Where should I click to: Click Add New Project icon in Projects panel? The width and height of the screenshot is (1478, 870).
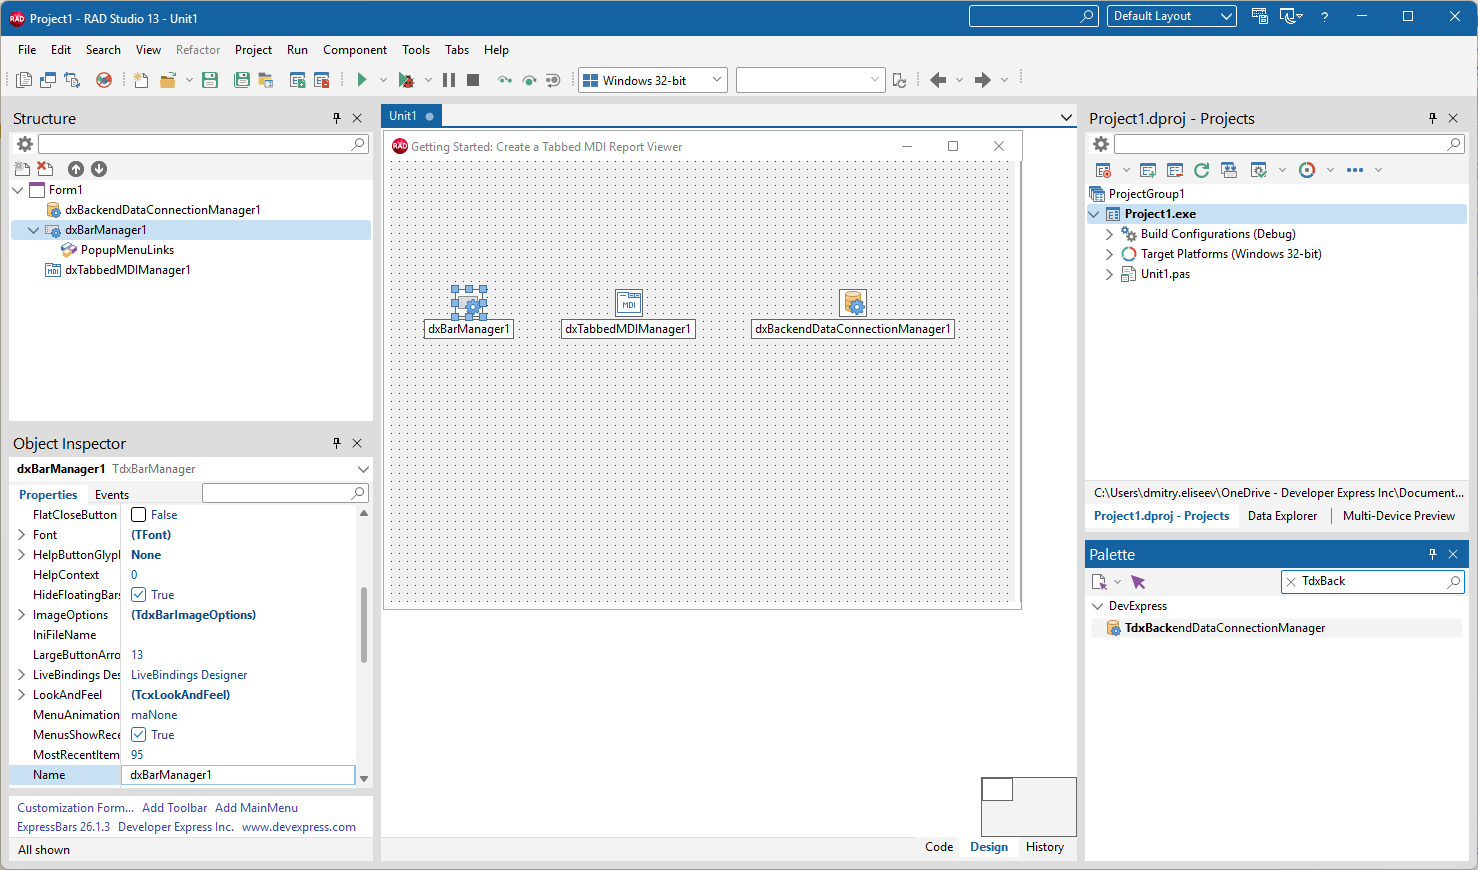click(1148, 170)
